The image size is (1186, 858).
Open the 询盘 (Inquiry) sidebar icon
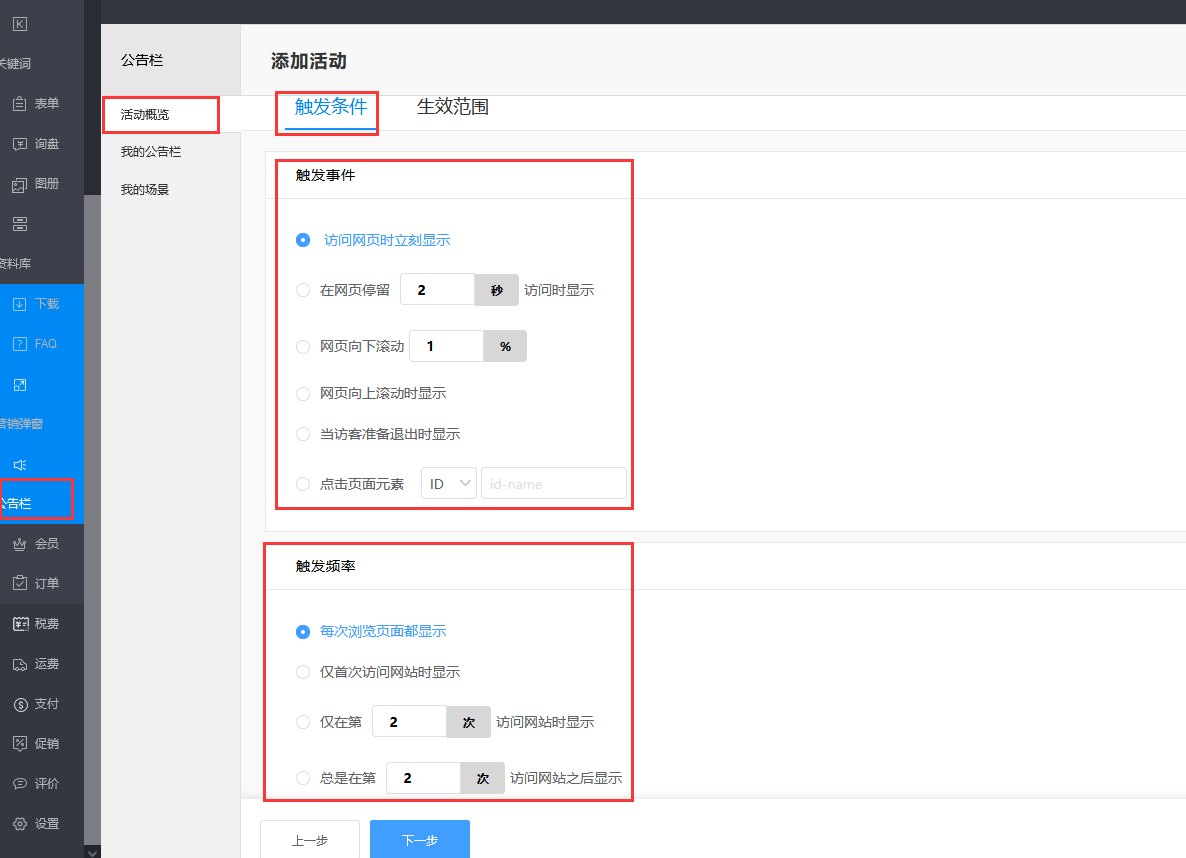(x=20, y=144)
